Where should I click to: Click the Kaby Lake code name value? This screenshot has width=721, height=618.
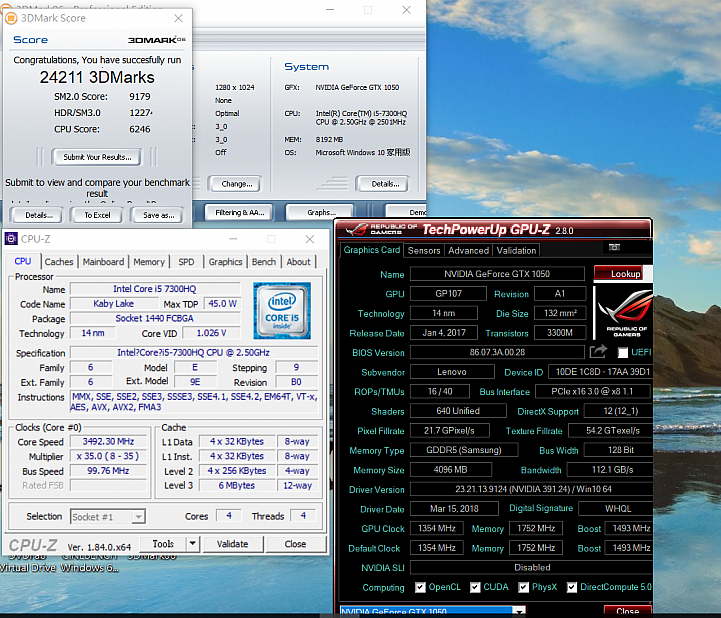point(114,304)
